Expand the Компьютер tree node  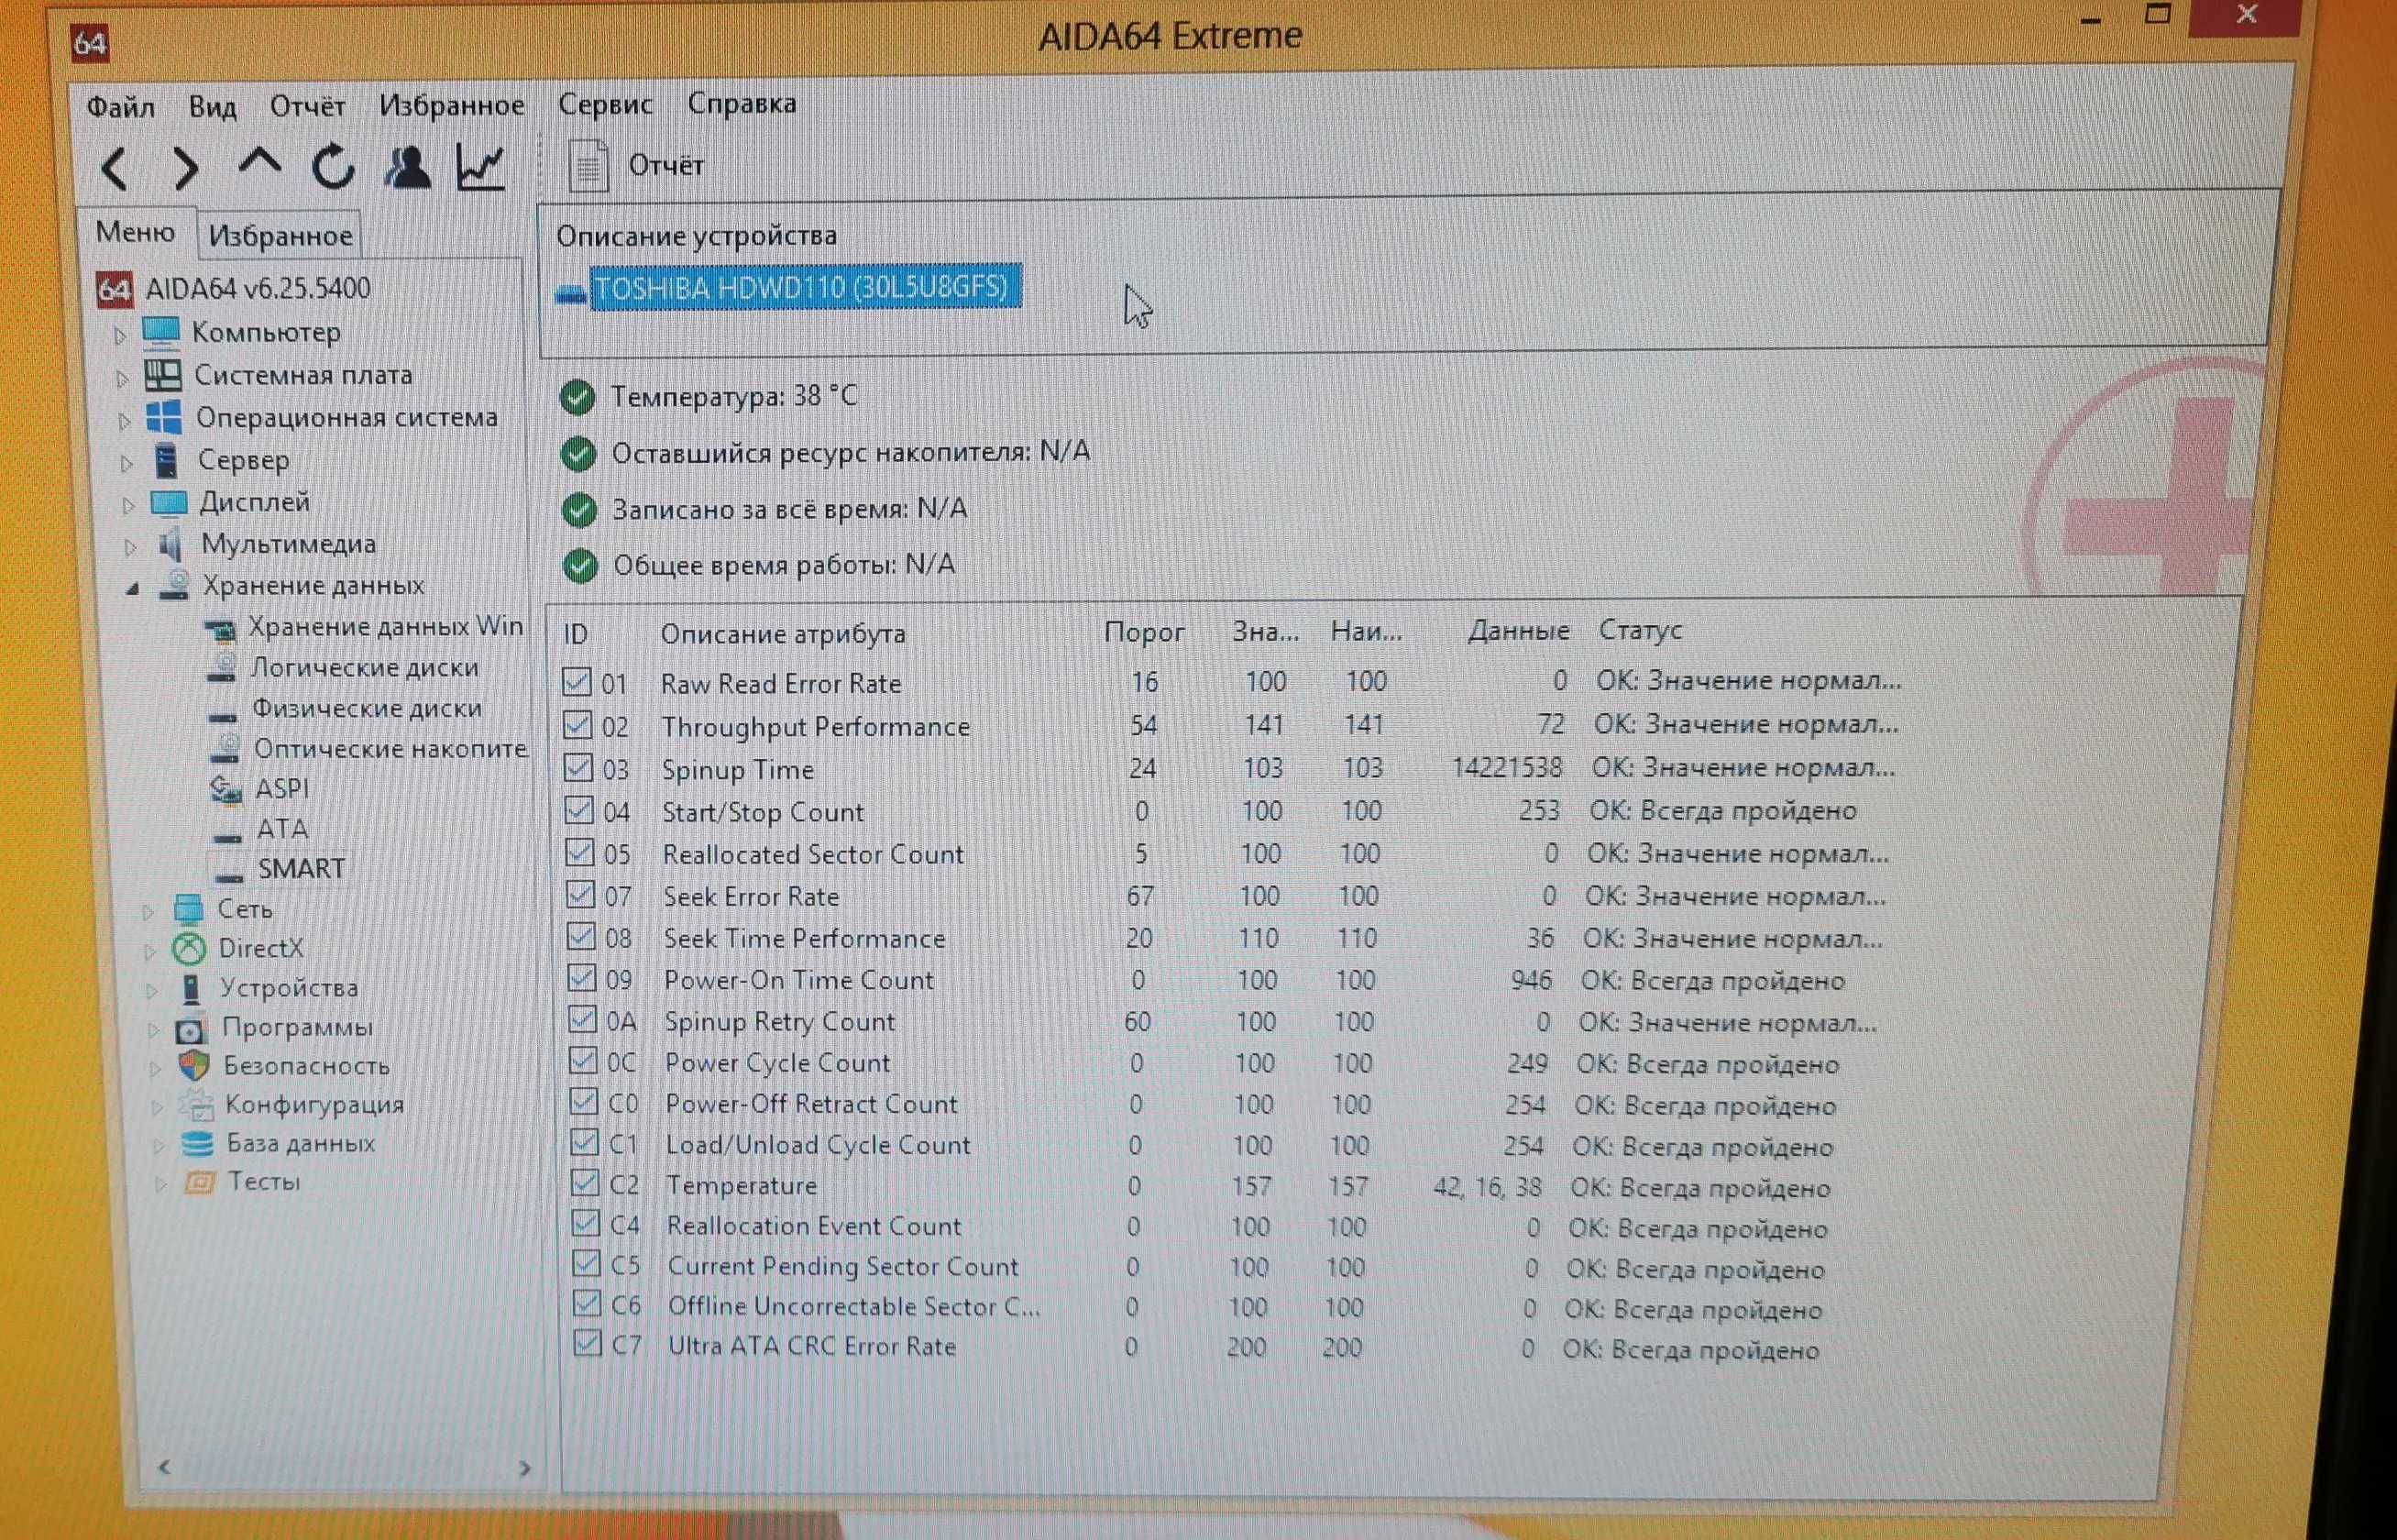click(x=120, y=335)
